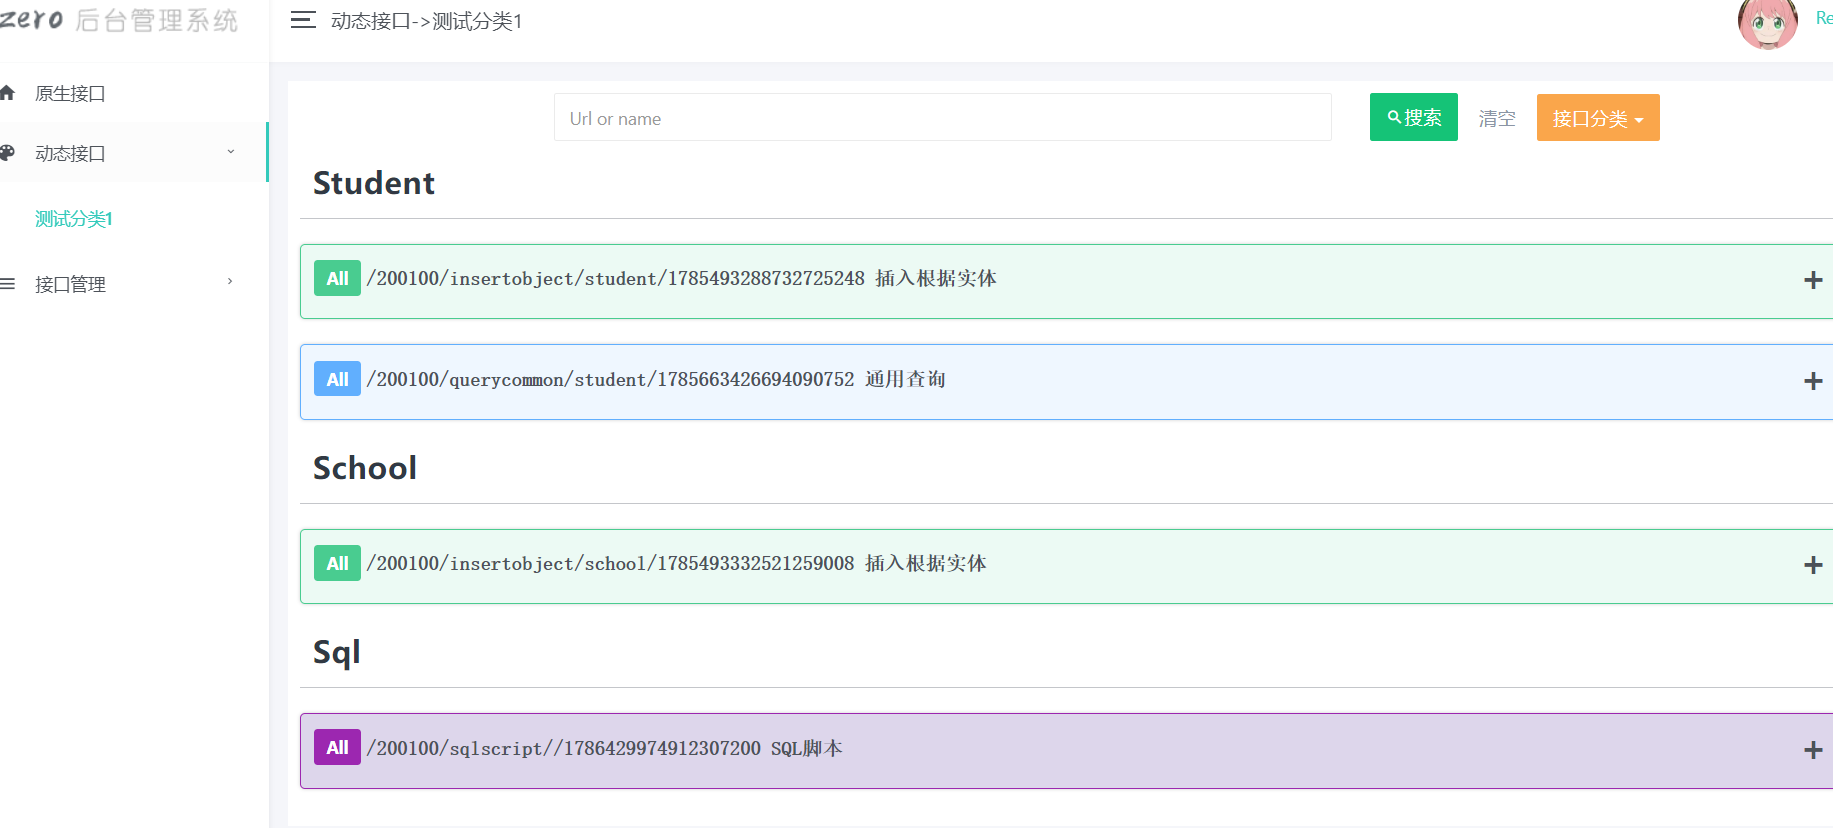Expand the student insertobject row plus icon

click(x=1813, y=280)
